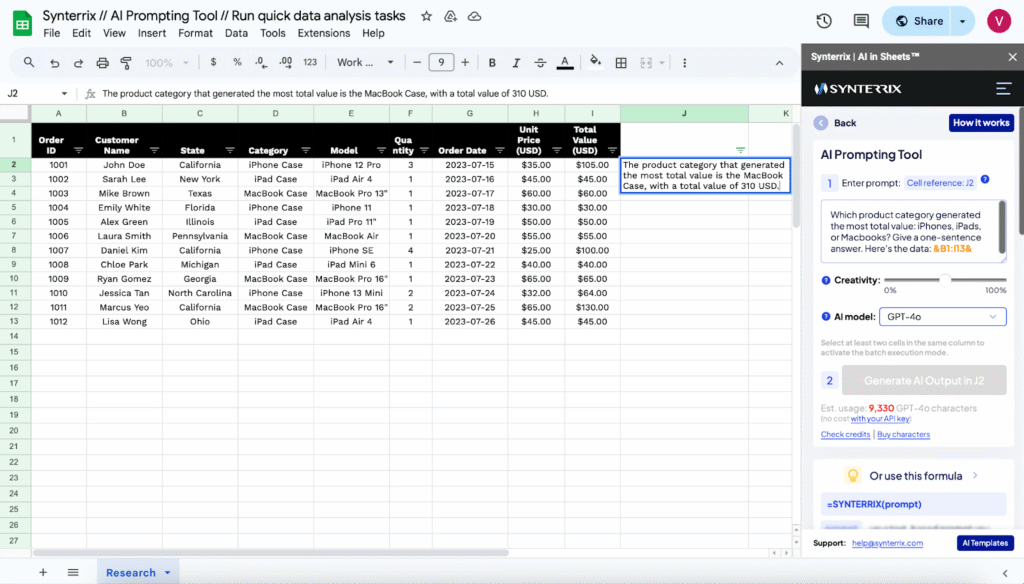The height and width of the screenshot is (584, 1024).
Task: Click the font size field
Action: [x=441, y=63]
